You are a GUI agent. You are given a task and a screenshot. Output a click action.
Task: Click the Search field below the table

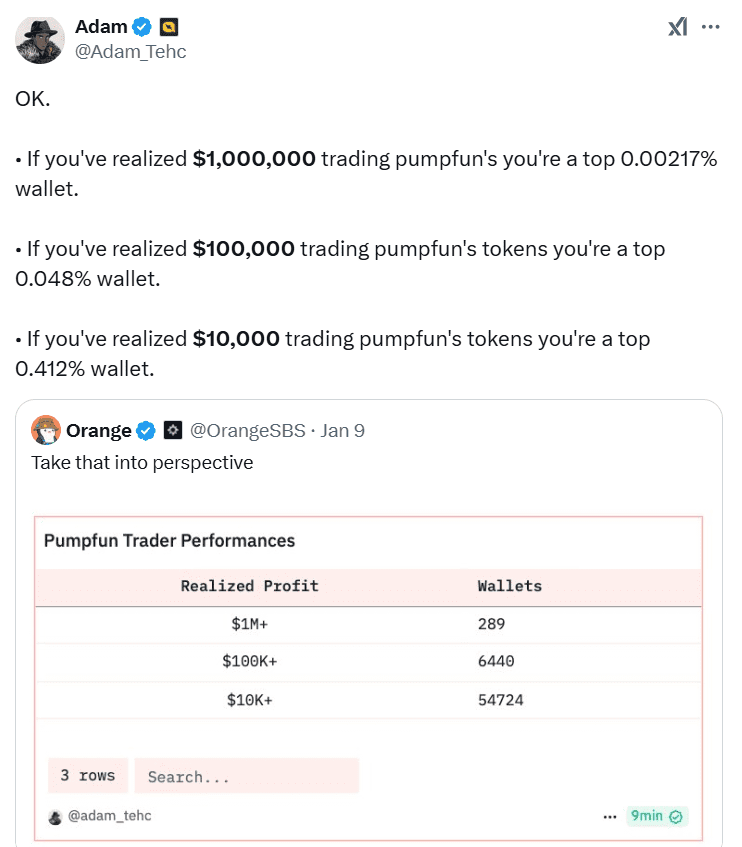pos(247,775)
